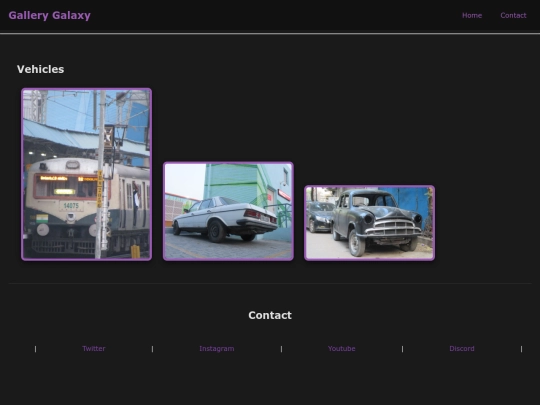Click the Gallery Galaxy site logo

(x=50, y=15)
